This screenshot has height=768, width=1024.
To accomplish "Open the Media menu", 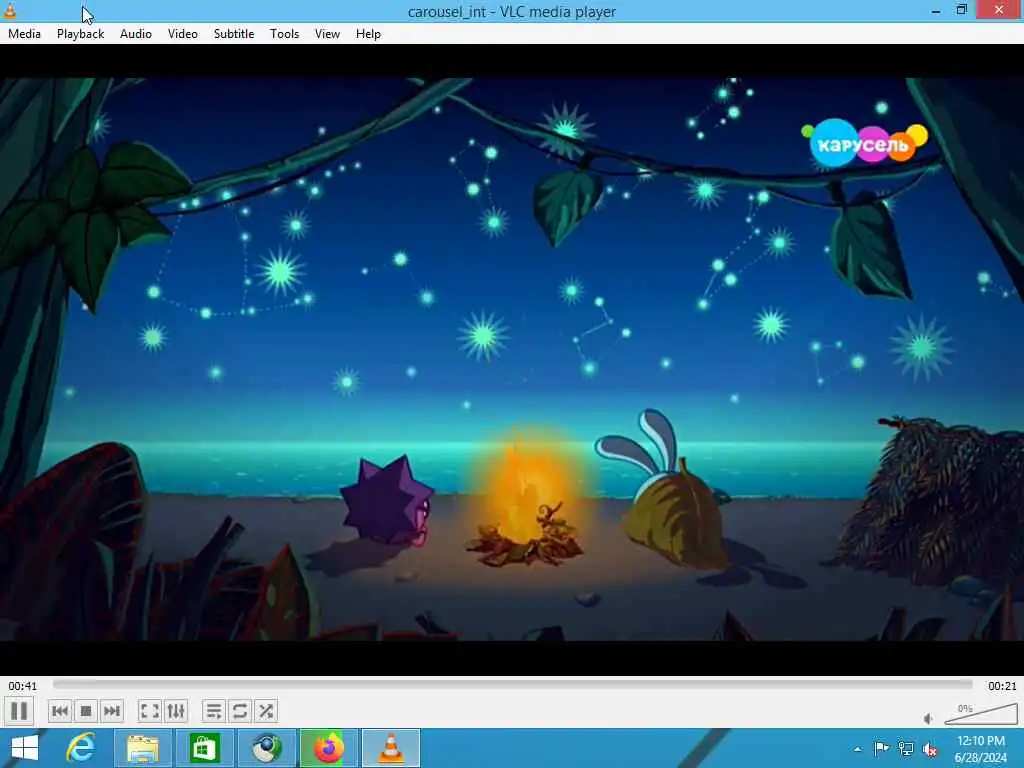I will point(24,34).
